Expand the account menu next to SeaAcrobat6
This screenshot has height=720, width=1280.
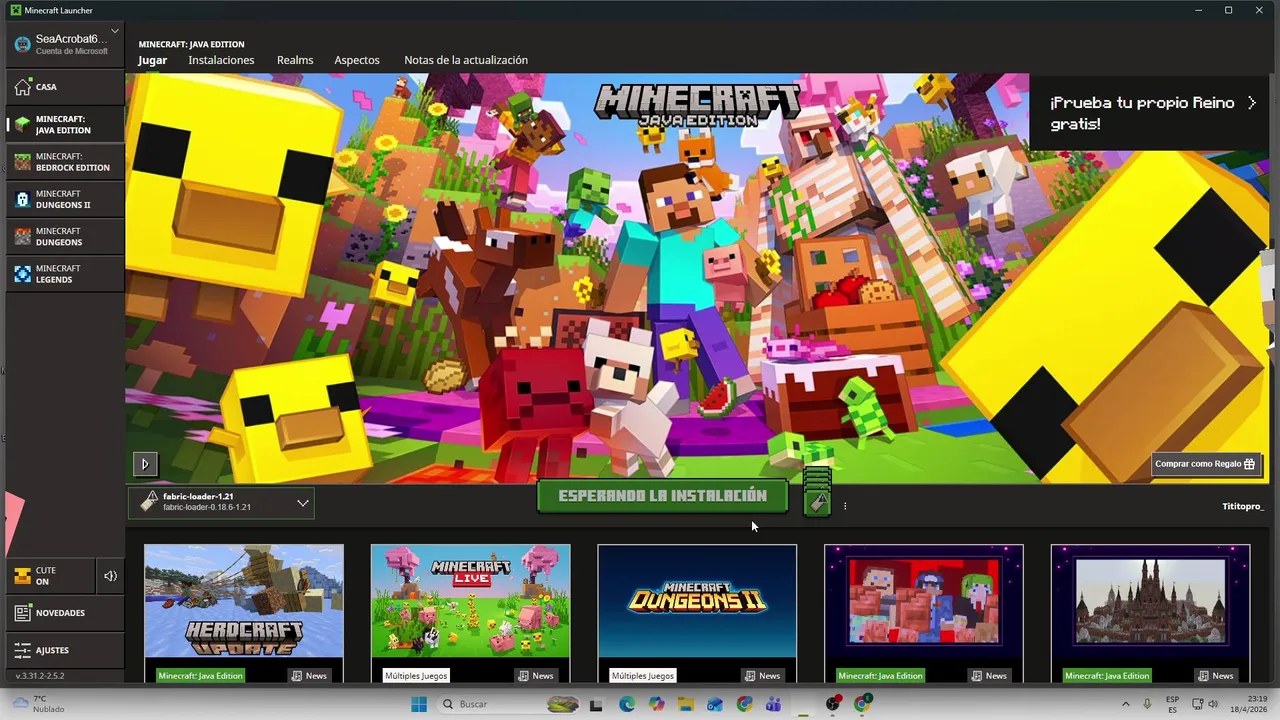[x=115, y=31]
